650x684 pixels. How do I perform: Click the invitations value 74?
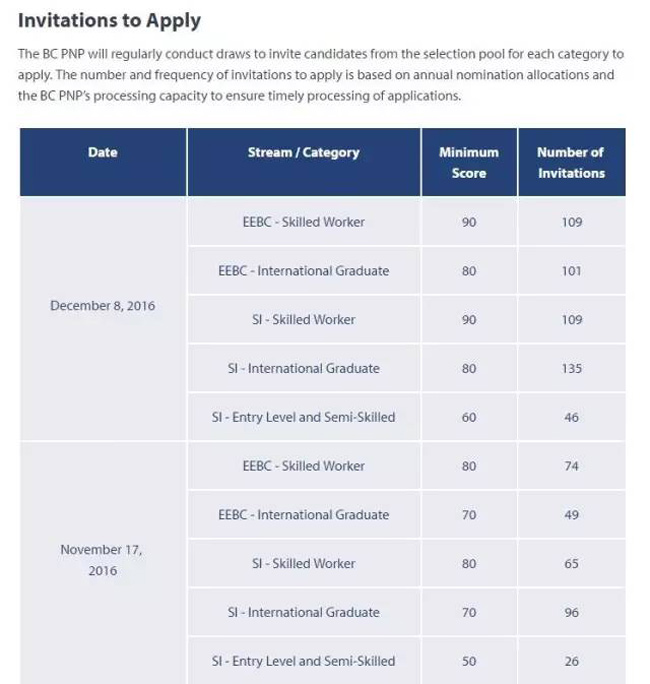(571, 466)
